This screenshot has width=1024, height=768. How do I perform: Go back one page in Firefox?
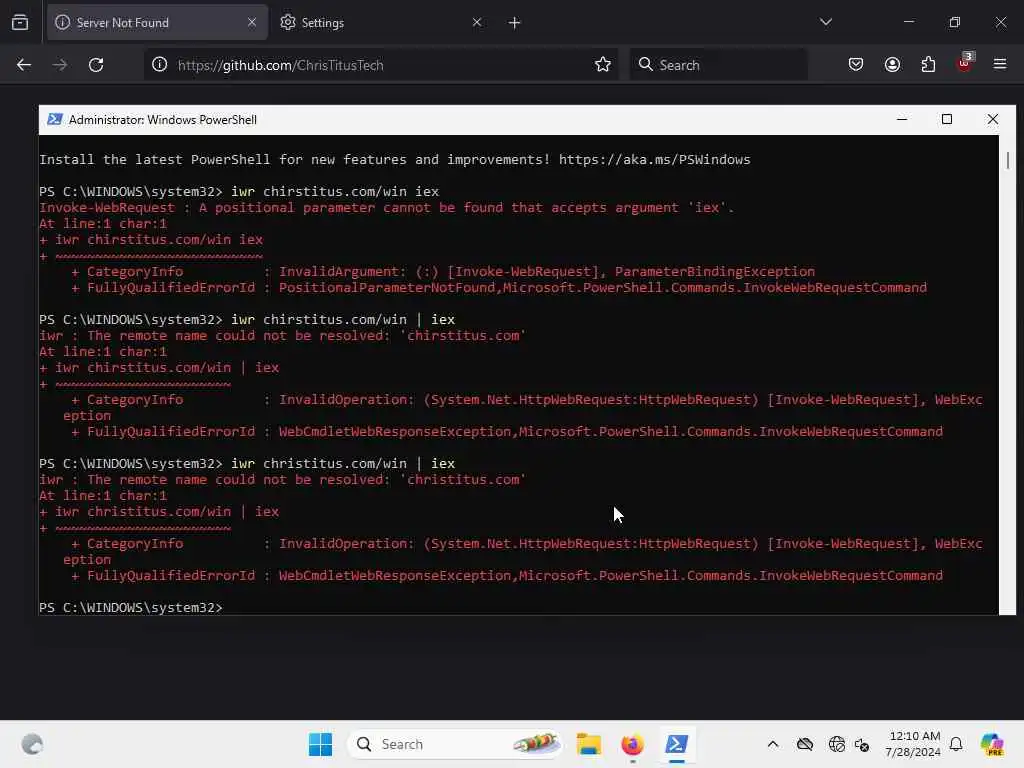(x=24, y=65)
